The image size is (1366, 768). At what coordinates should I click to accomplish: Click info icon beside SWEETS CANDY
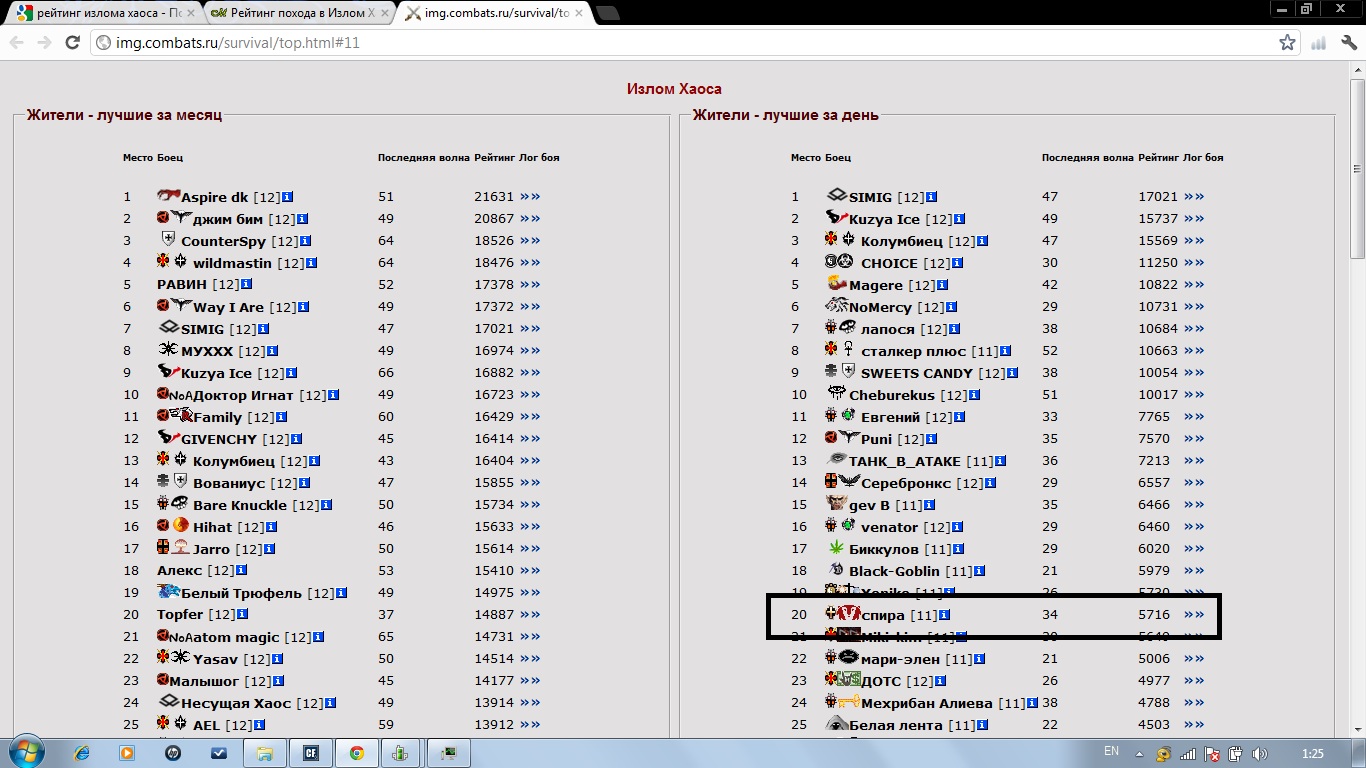click(x=1013, y=373)
